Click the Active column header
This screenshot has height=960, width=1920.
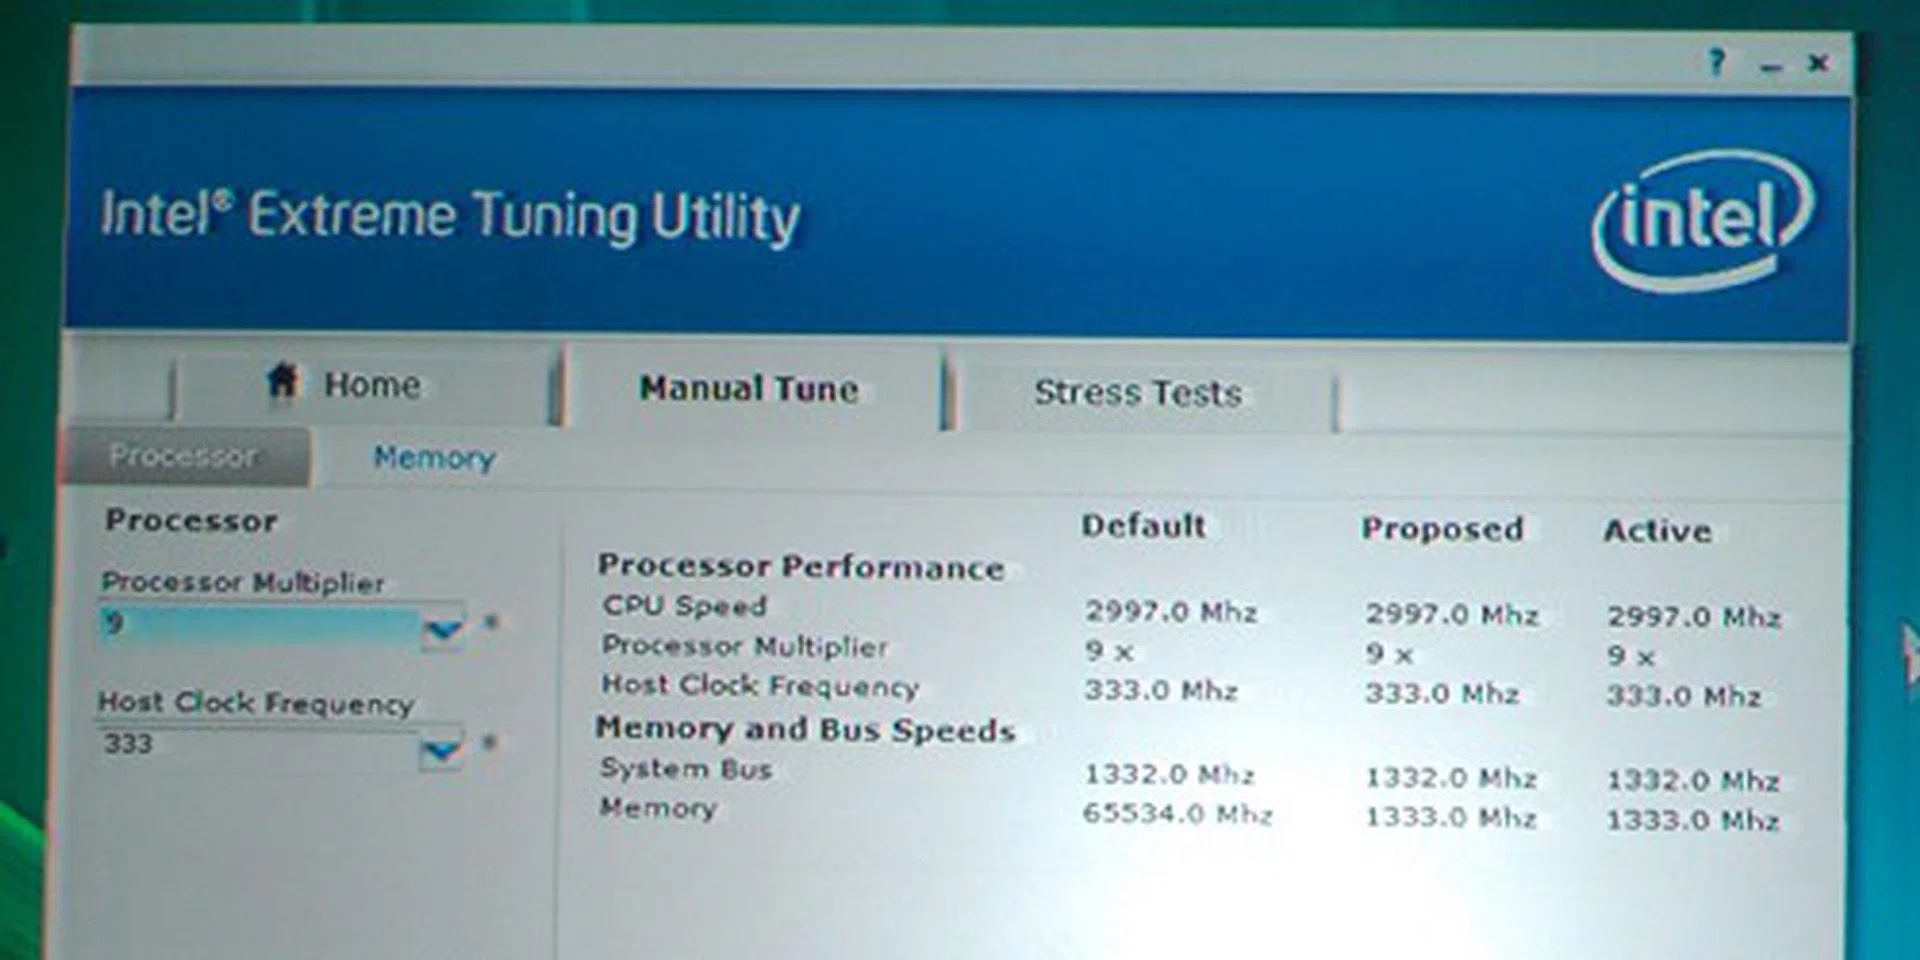tap(1657, 531)
